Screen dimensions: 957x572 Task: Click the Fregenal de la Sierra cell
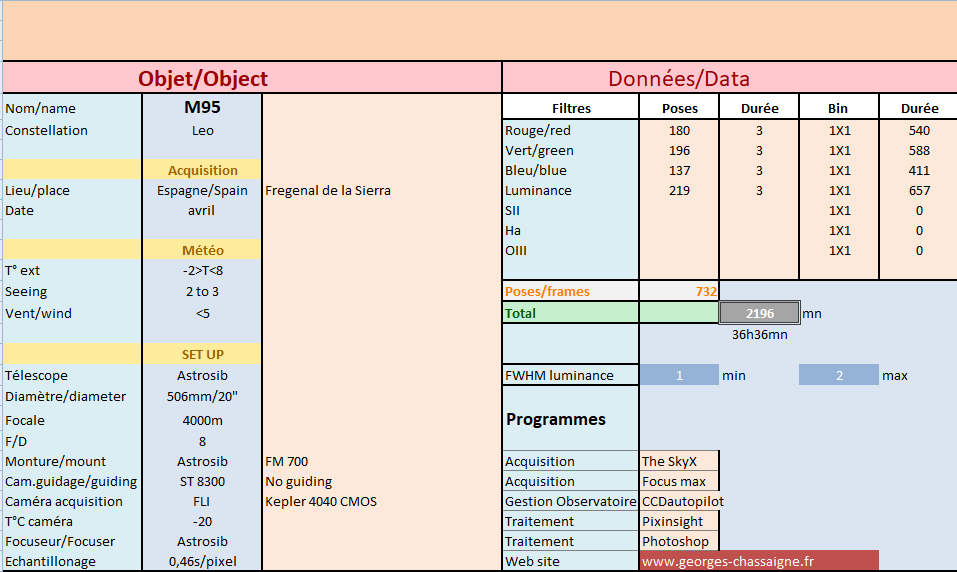pyautogui.click(x=328, y=190)
